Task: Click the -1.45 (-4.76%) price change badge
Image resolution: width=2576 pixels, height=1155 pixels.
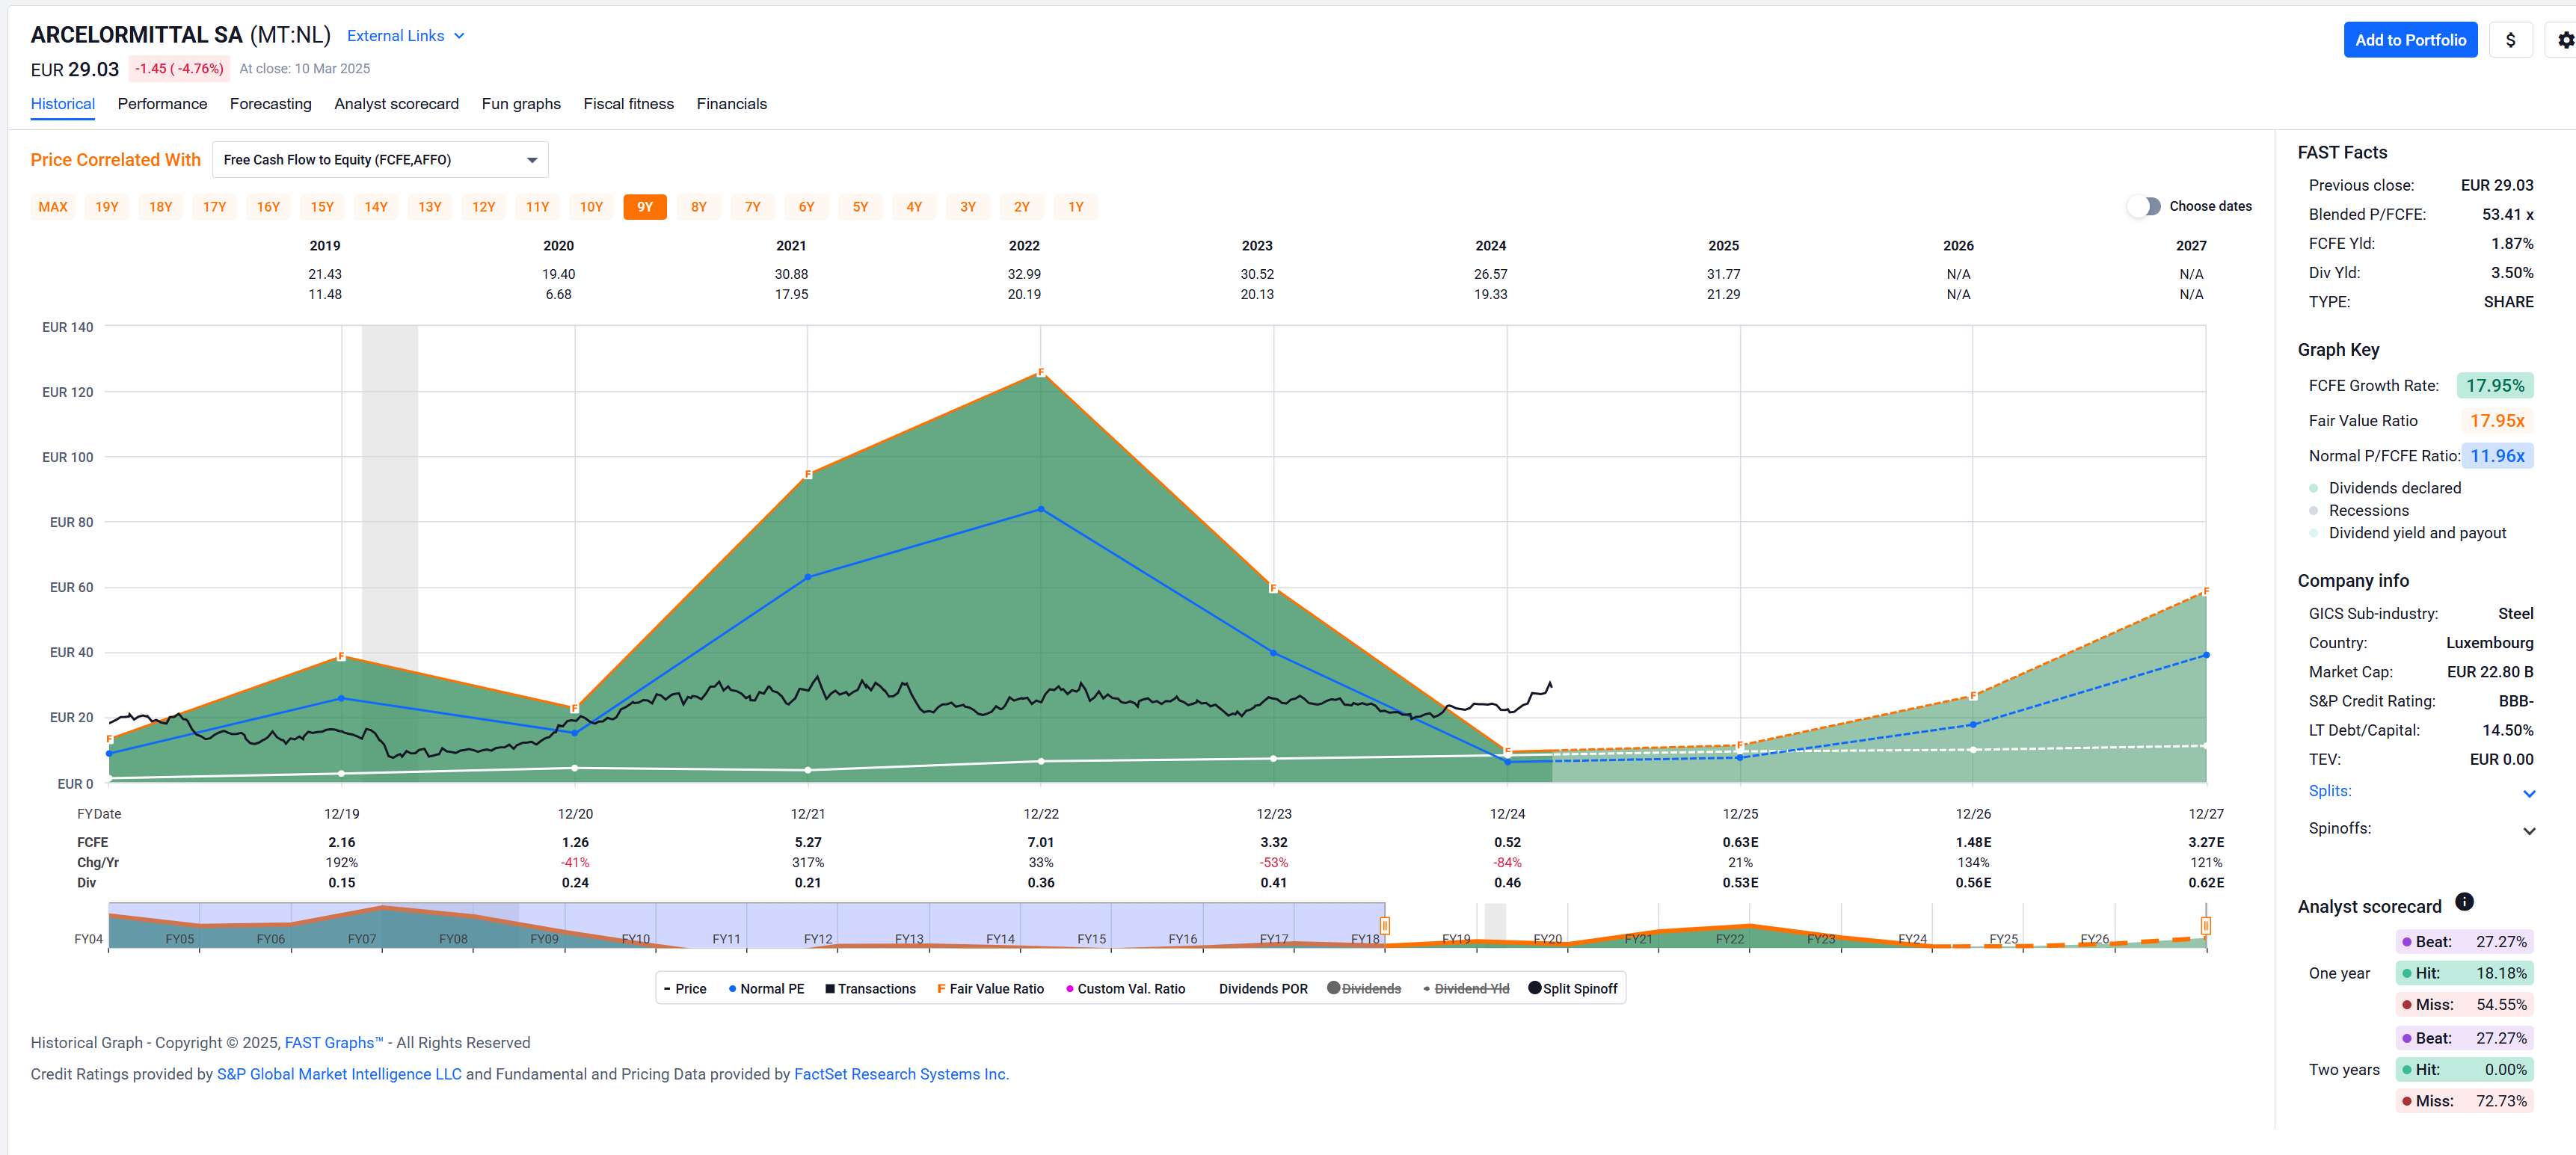Action: pos(180,69)
